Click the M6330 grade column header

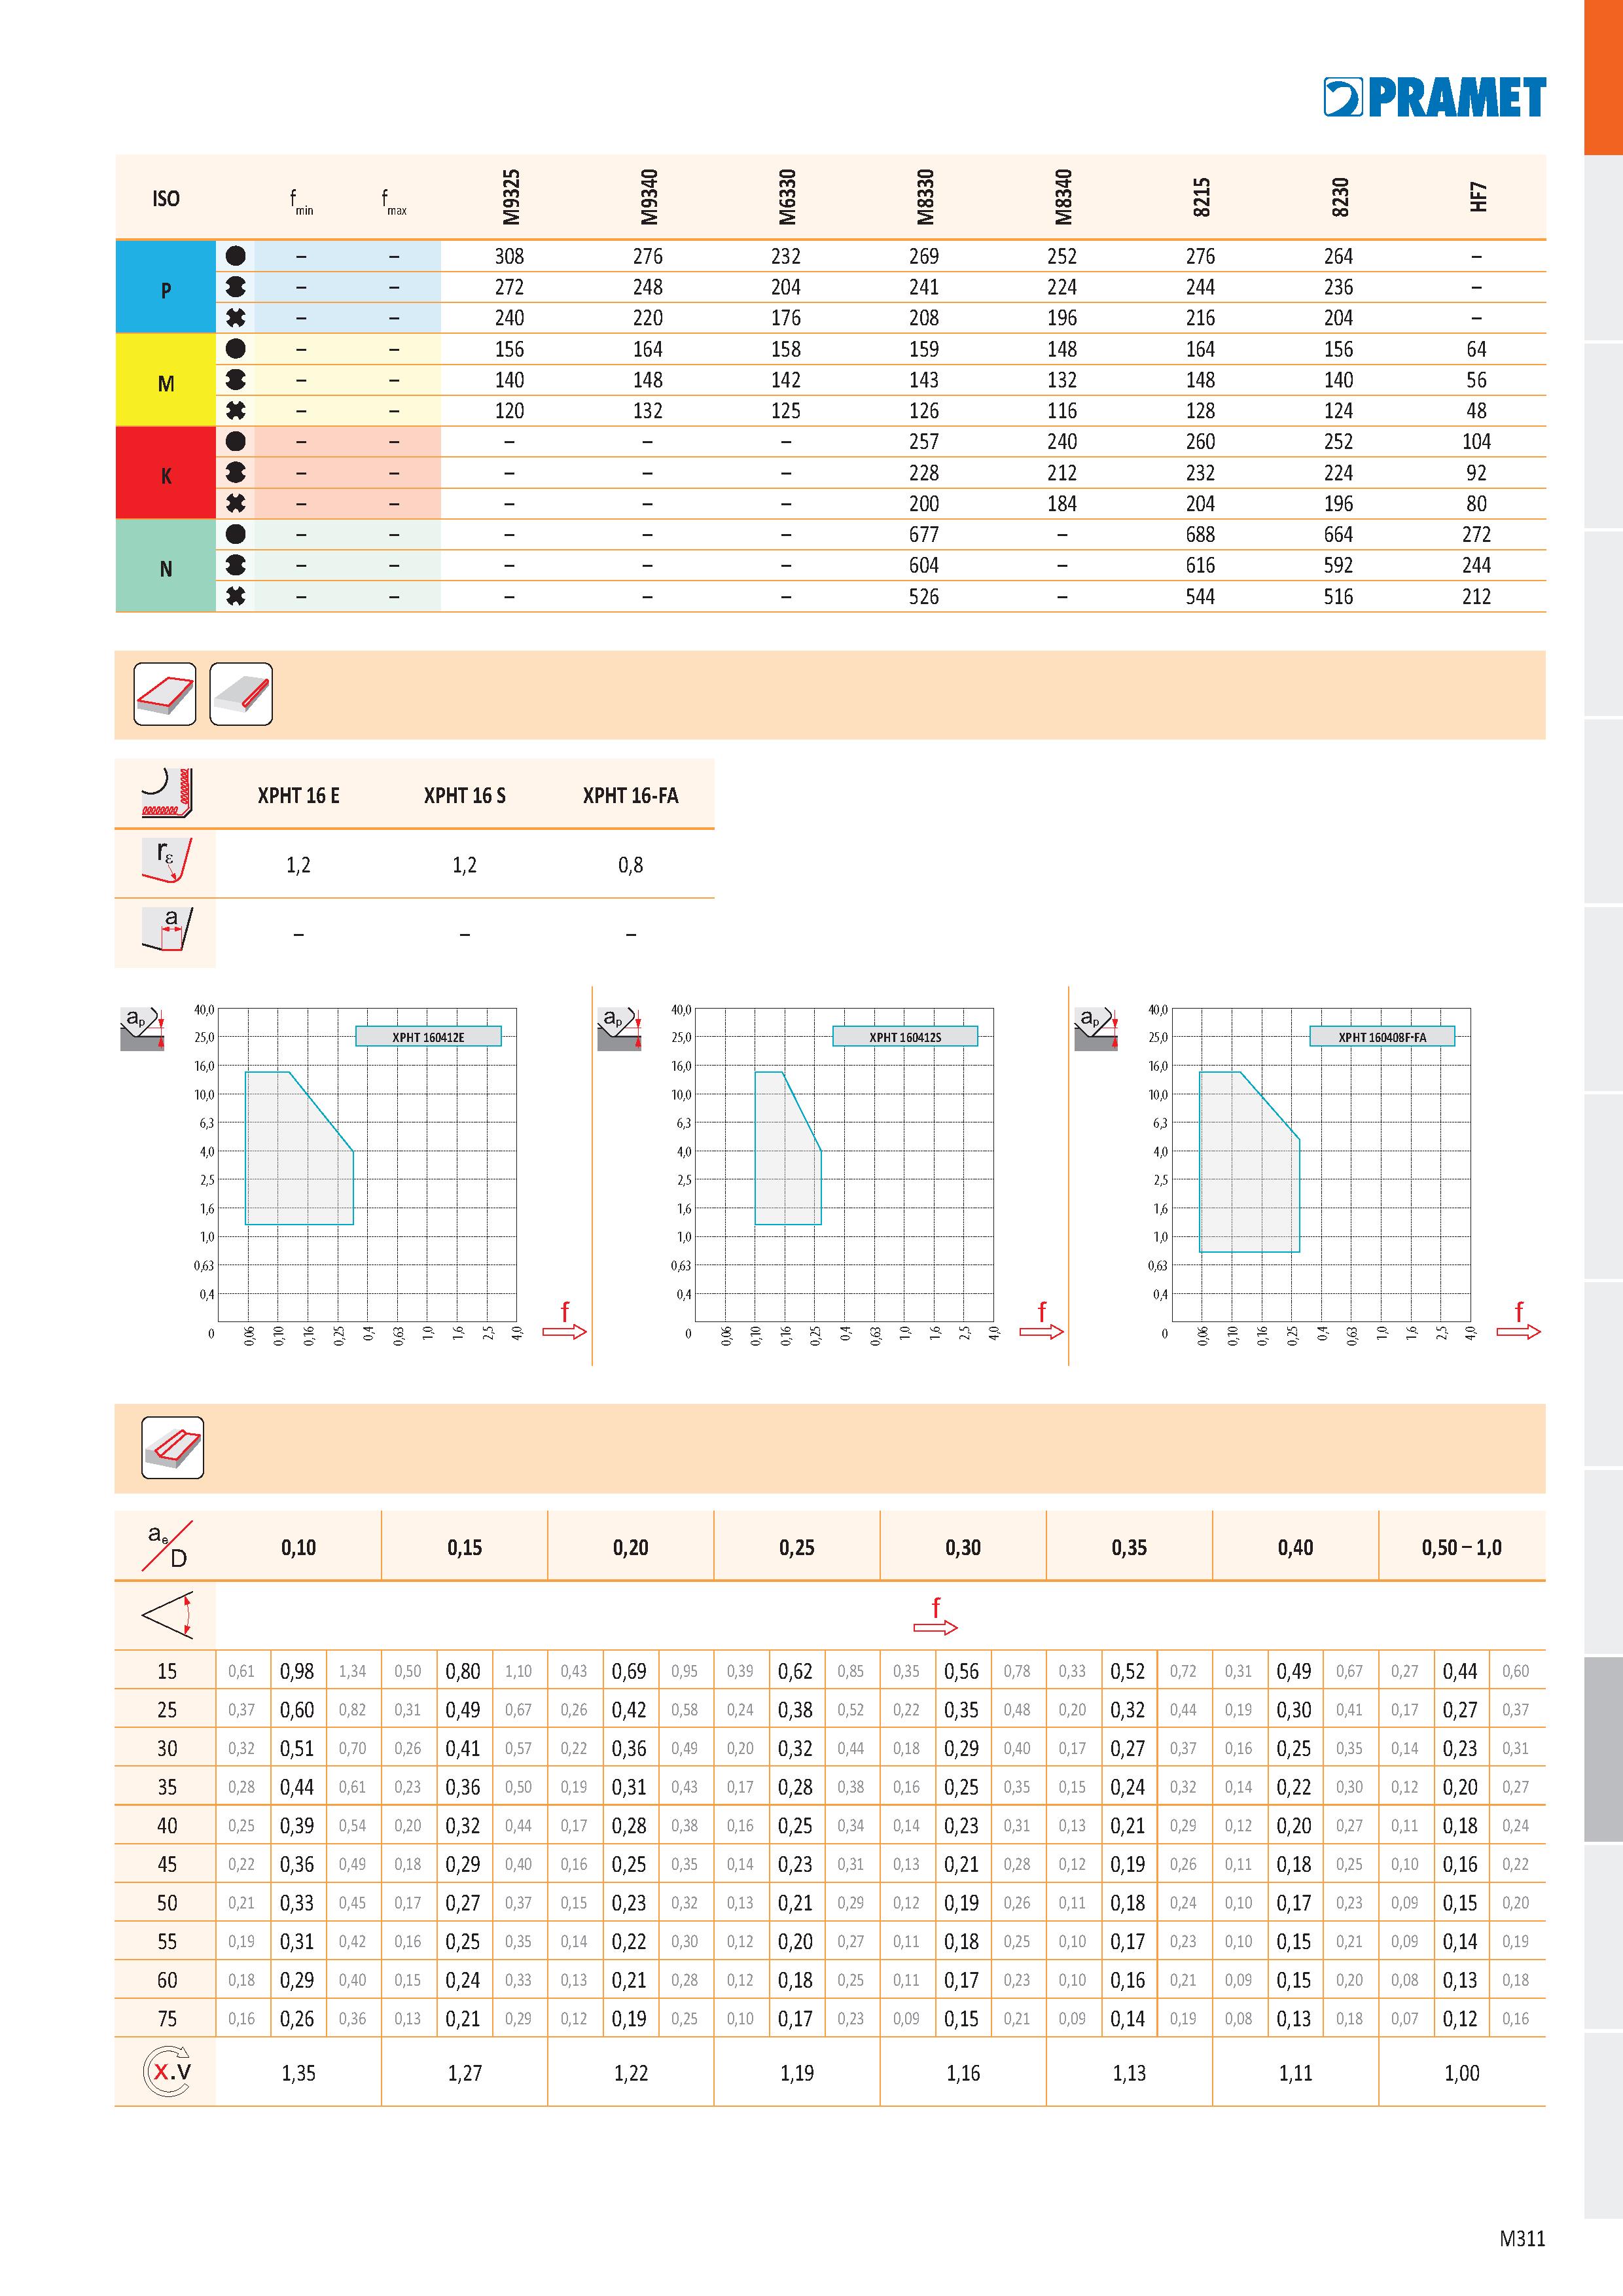tap(786, 197)
